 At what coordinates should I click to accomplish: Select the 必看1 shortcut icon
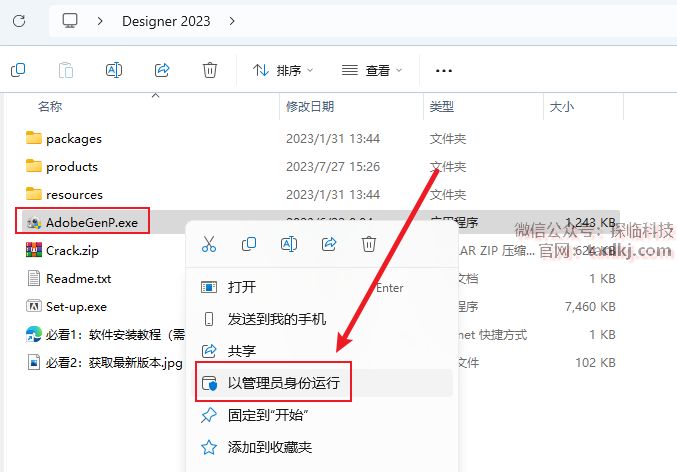(x=34, y=335)
